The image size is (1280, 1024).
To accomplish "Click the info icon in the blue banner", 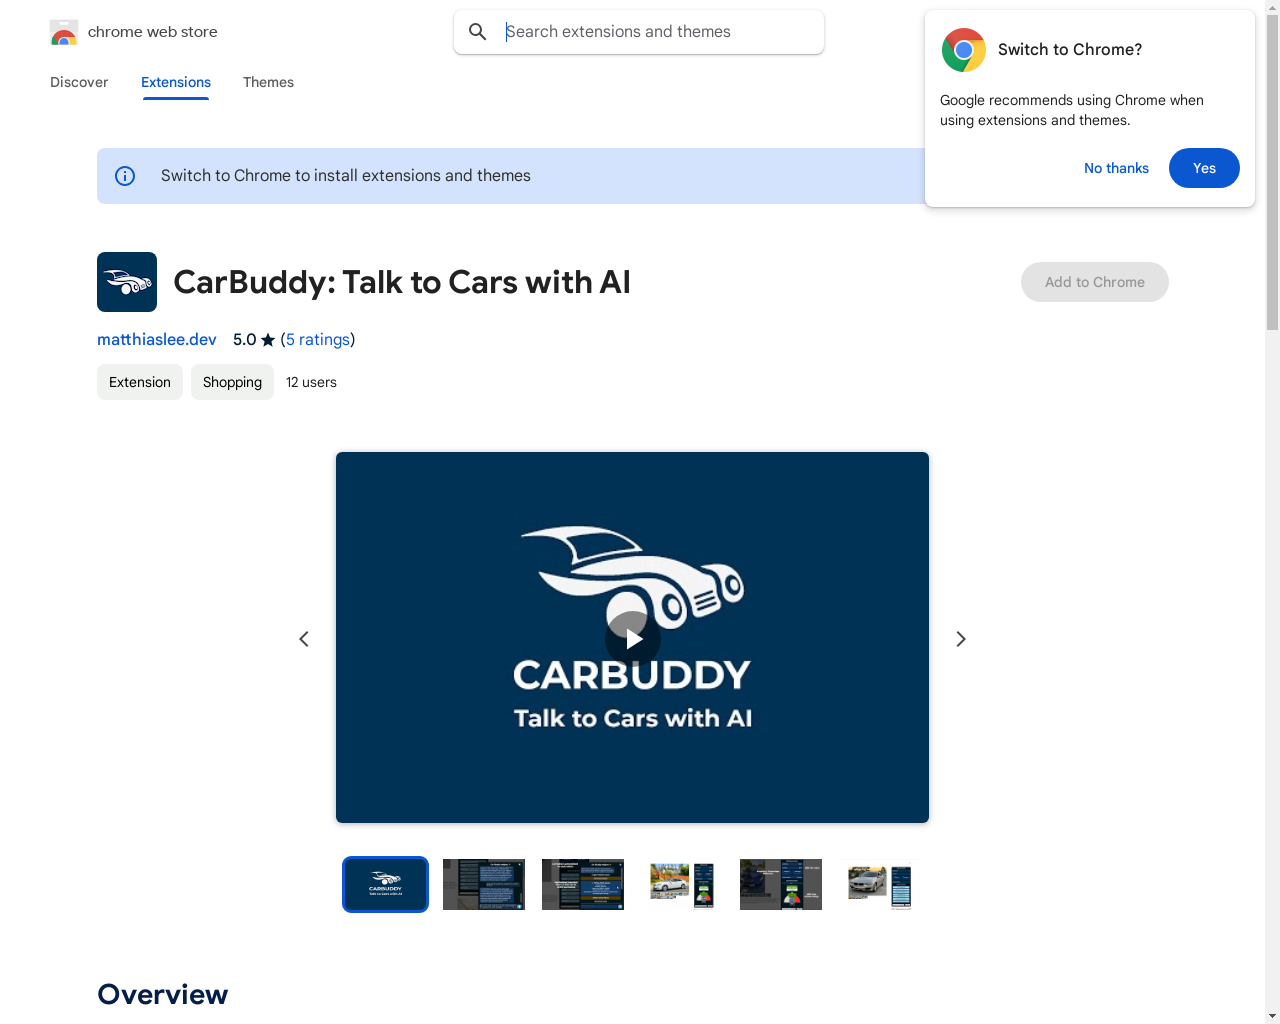I will pyautogui.click(x=125, y=176).
